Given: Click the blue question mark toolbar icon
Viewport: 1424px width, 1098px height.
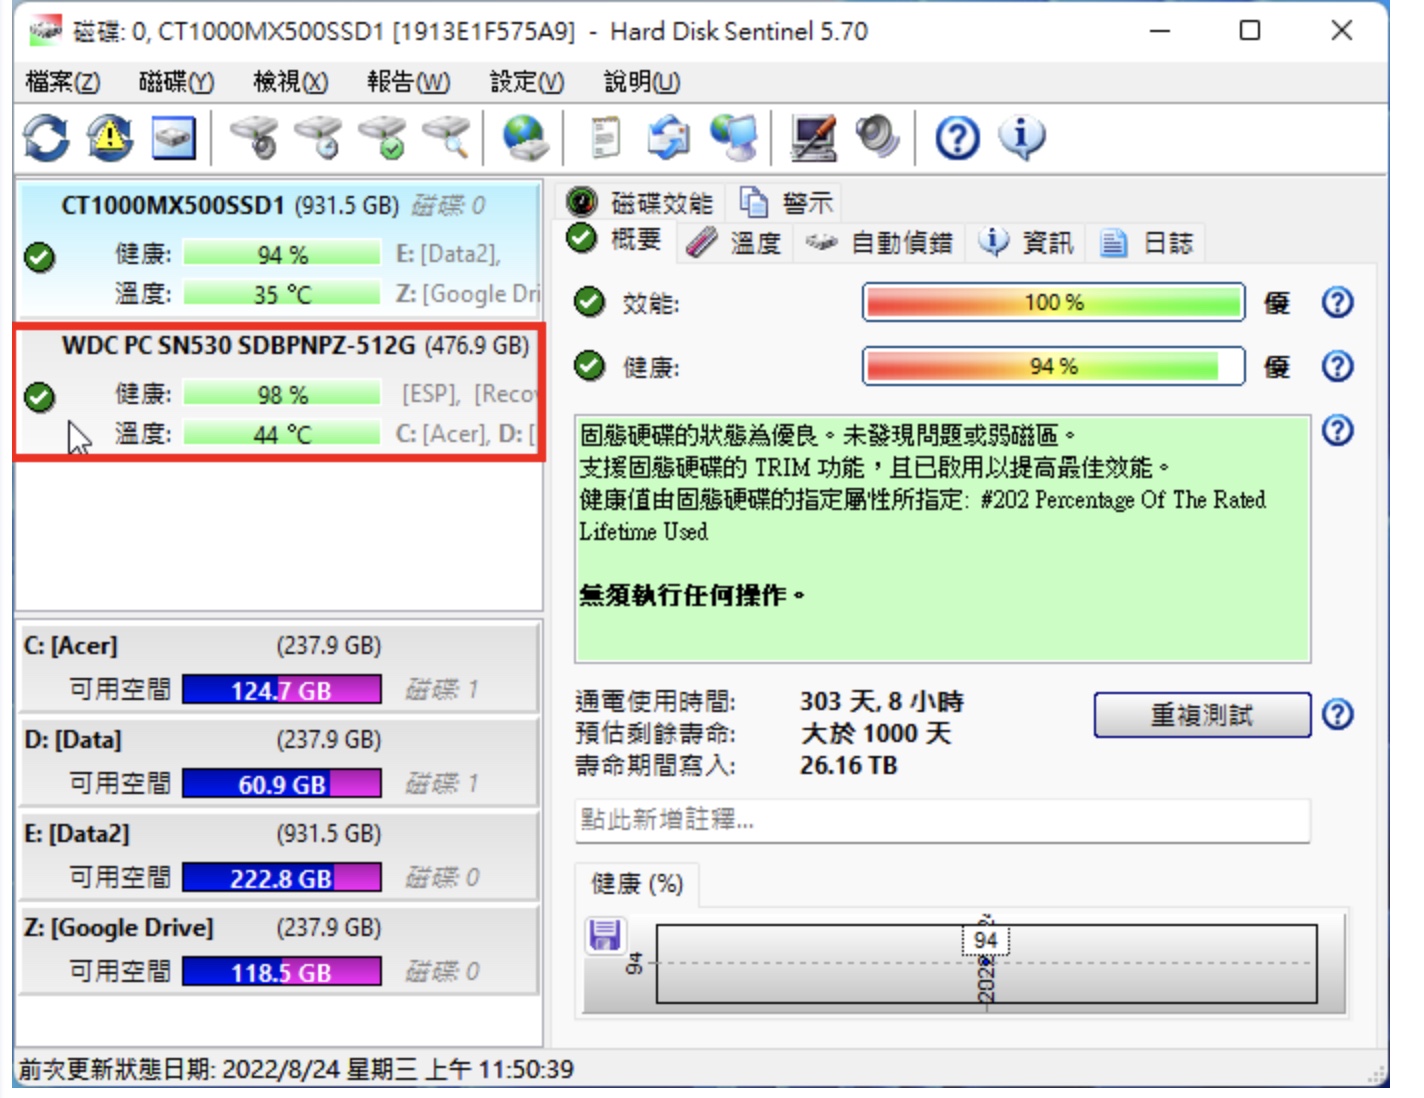Looking at the screenshot, I should (x=957, y=138).
